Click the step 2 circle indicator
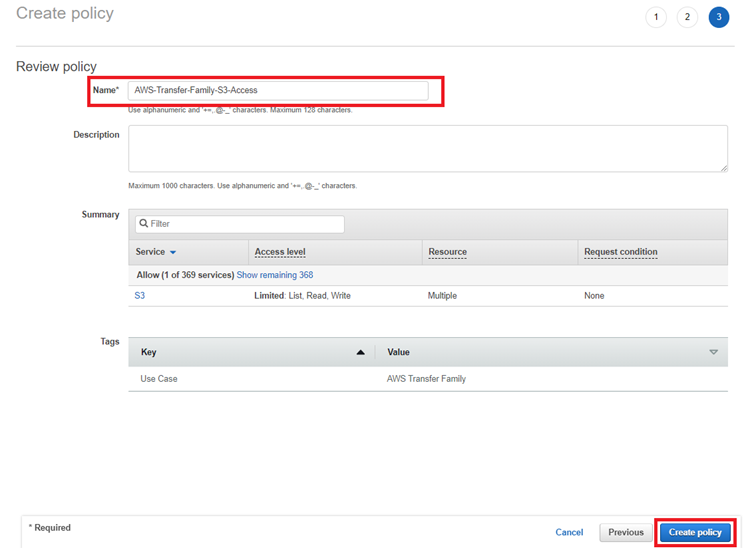This screenshot has height=548, width=756. [x=687, y=17]
